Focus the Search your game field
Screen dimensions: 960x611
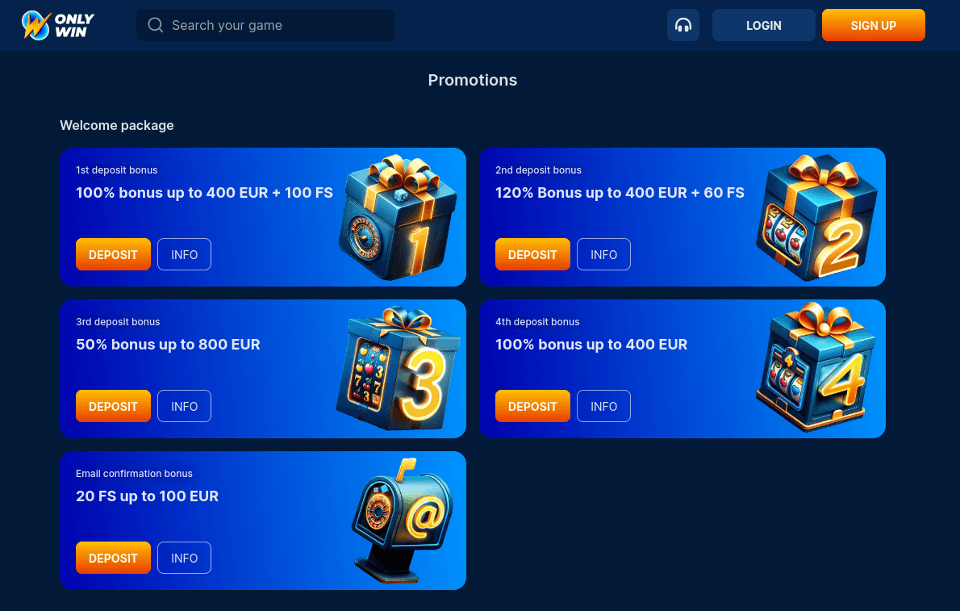(265, 25)
